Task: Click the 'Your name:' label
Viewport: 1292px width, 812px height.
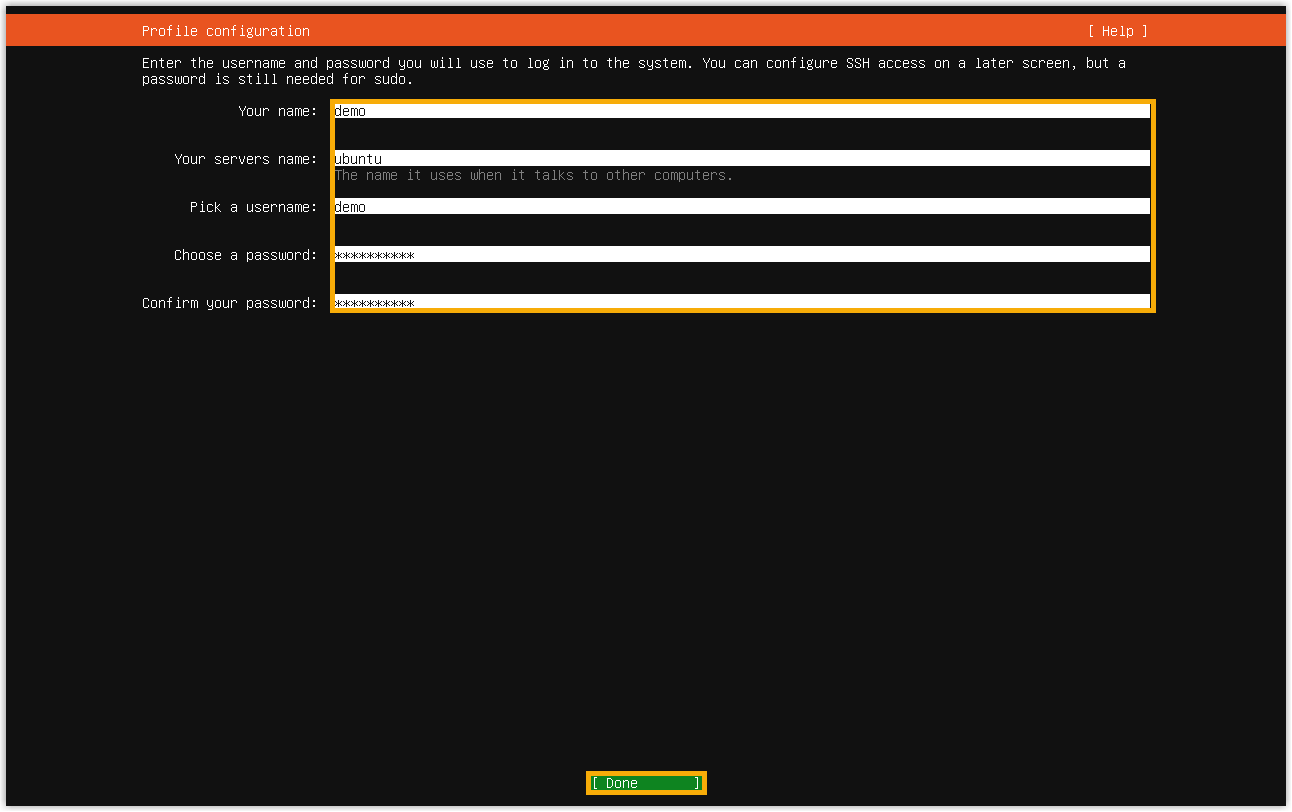Action: pos(277,111)
